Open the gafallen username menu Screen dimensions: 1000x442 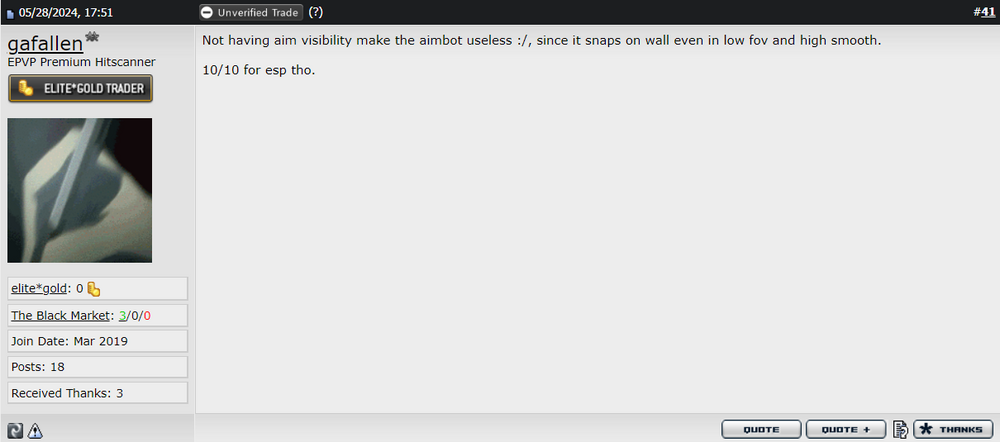[x=45, y=44]
